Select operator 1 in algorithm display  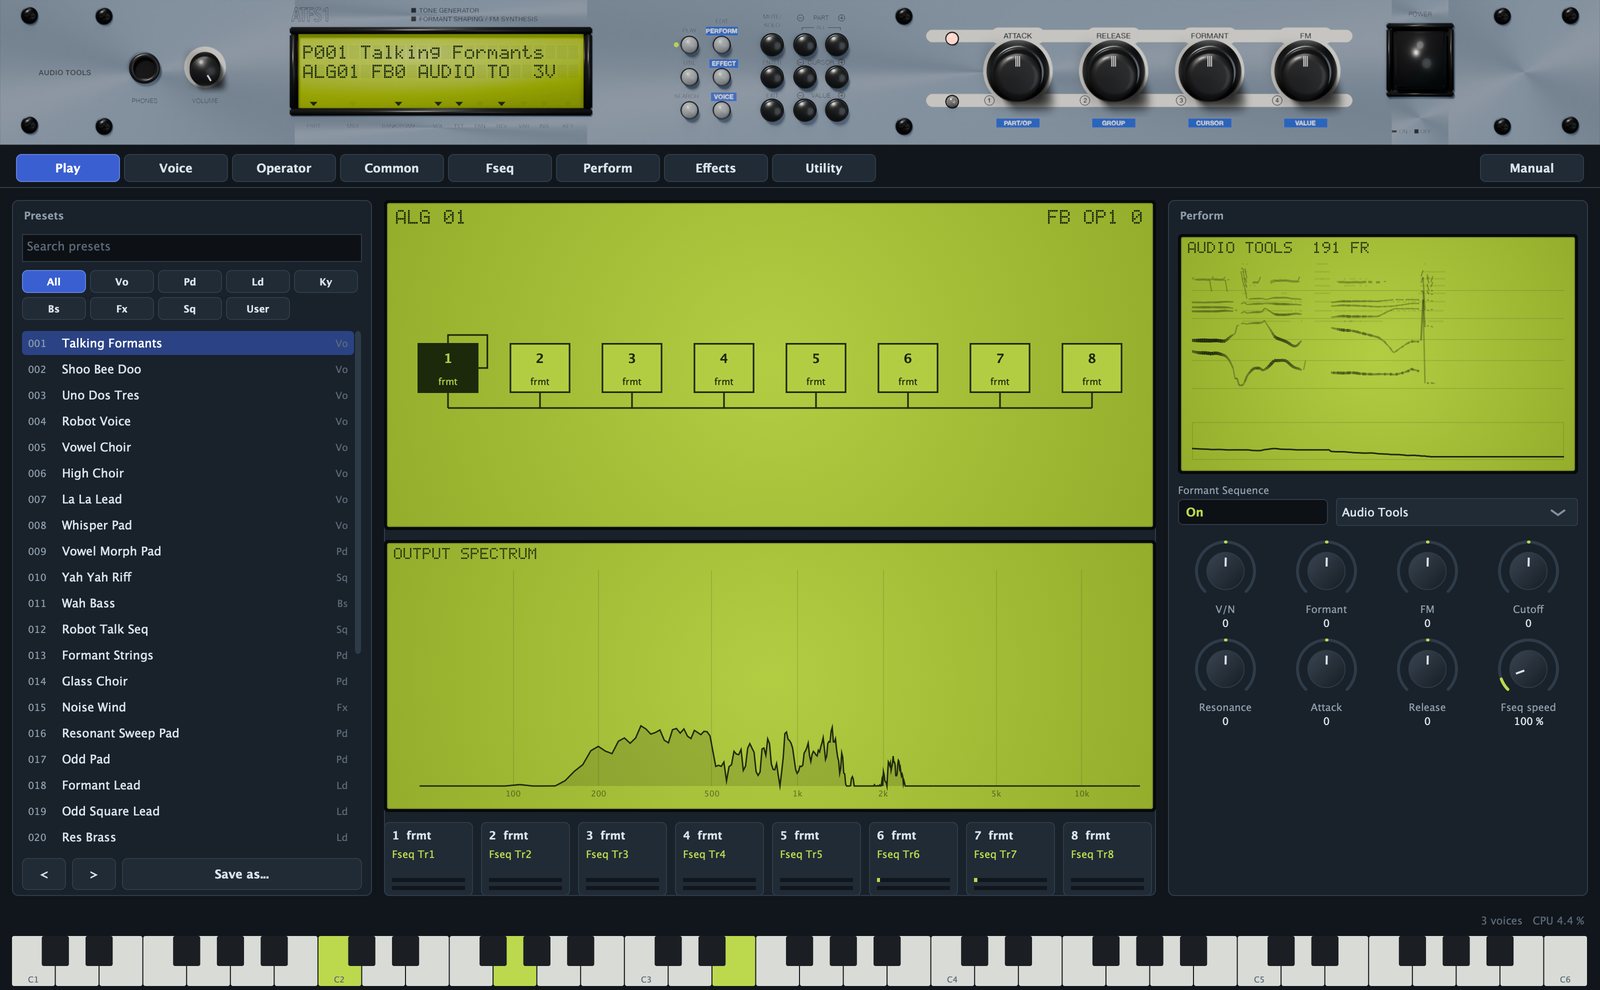point(447,367)
